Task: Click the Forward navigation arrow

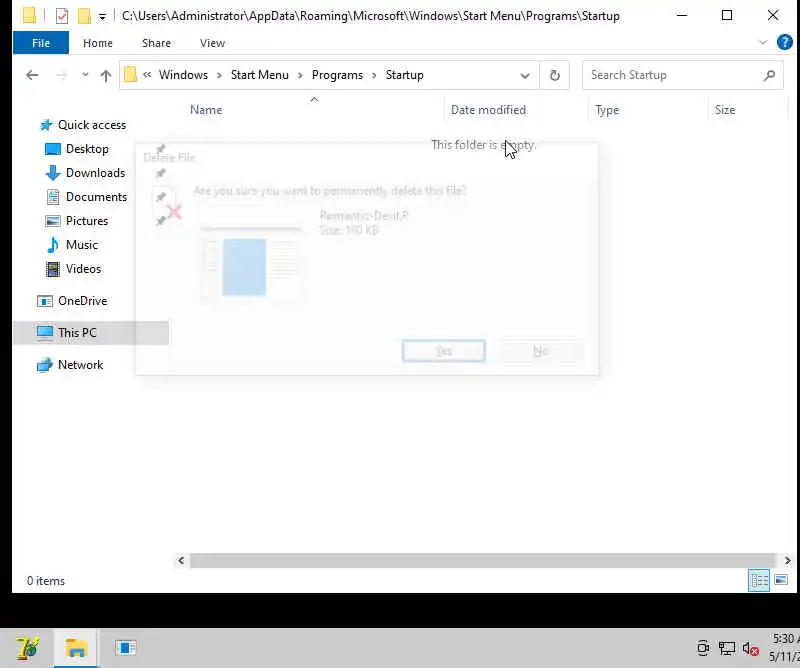Action: click(x=61, y=76)
